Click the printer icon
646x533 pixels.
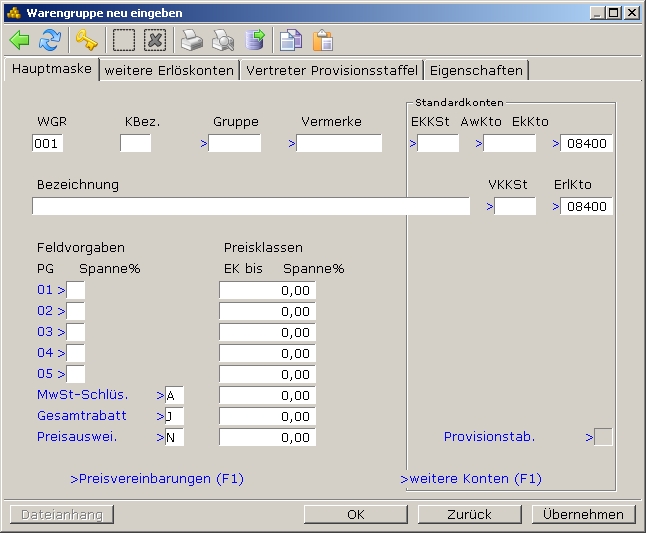point(191,40)
